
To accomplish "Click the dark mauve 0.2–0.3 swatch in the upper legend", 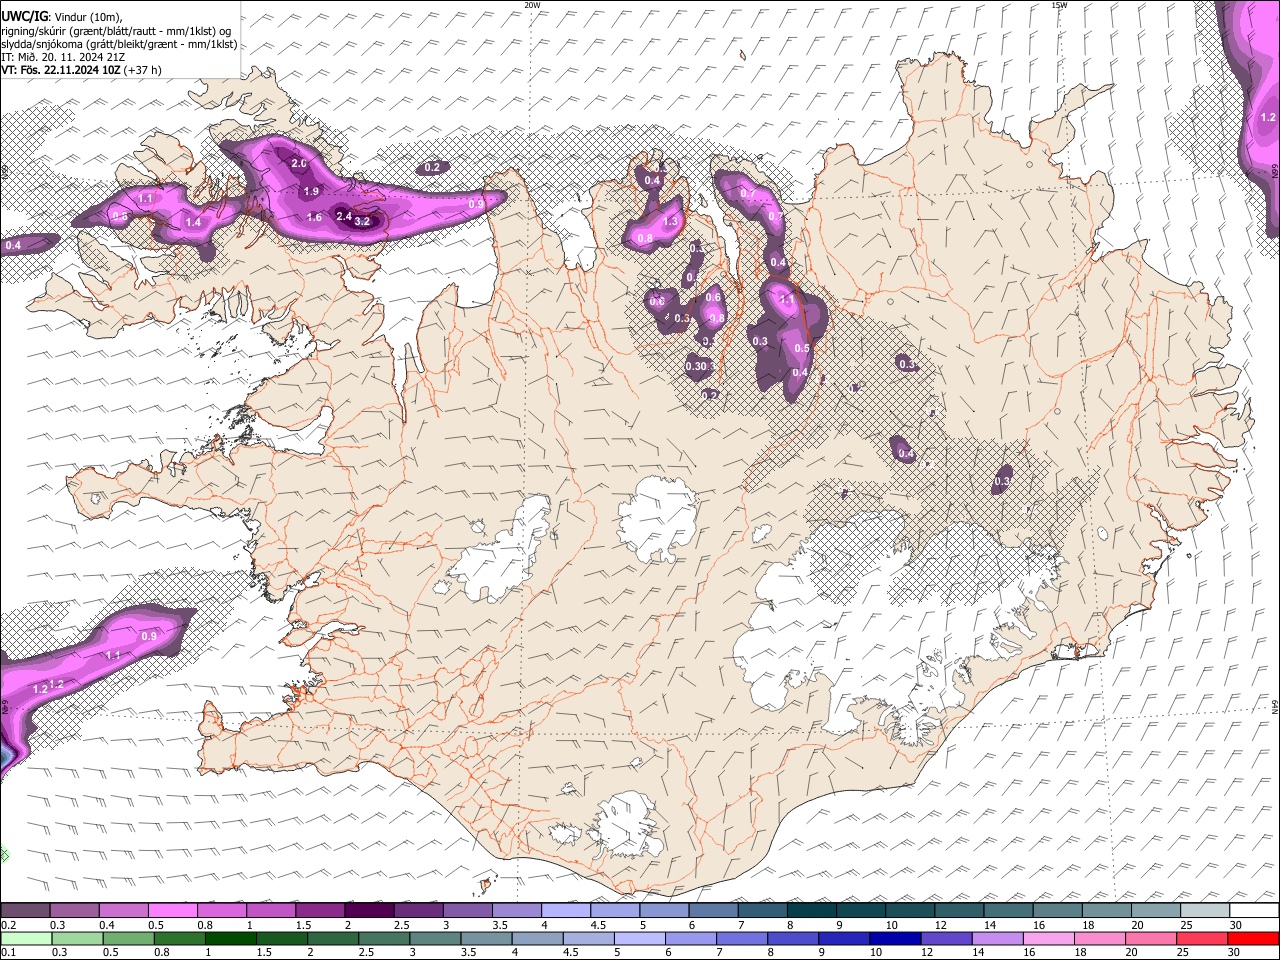I will (26, 910).
